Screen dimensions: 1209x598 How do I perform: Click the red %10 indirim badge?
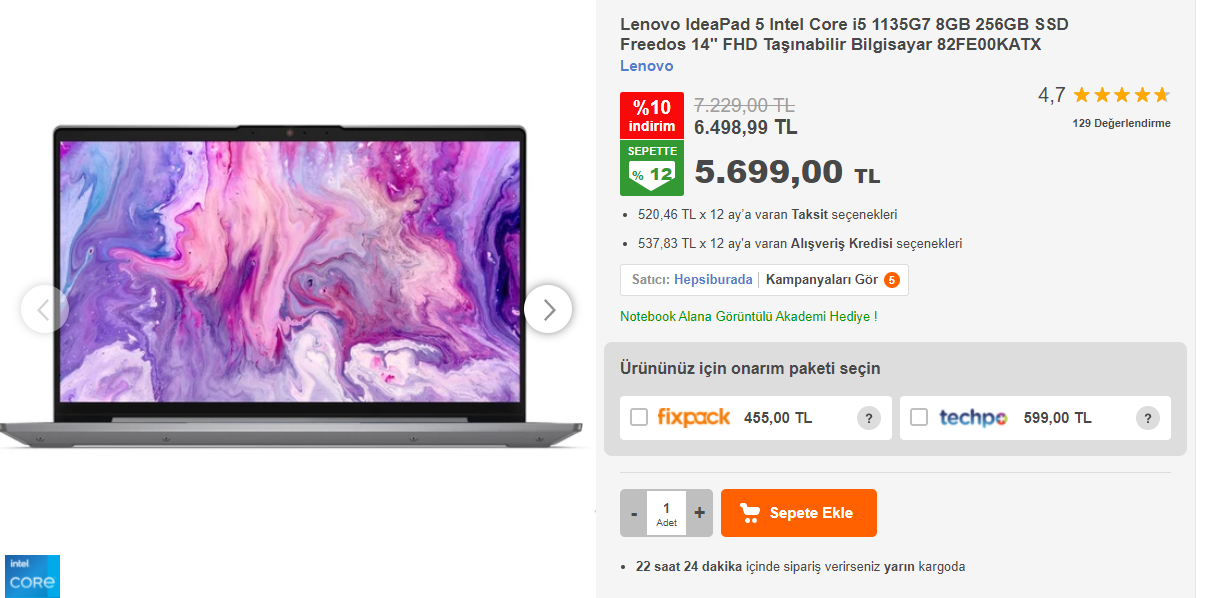652,116
